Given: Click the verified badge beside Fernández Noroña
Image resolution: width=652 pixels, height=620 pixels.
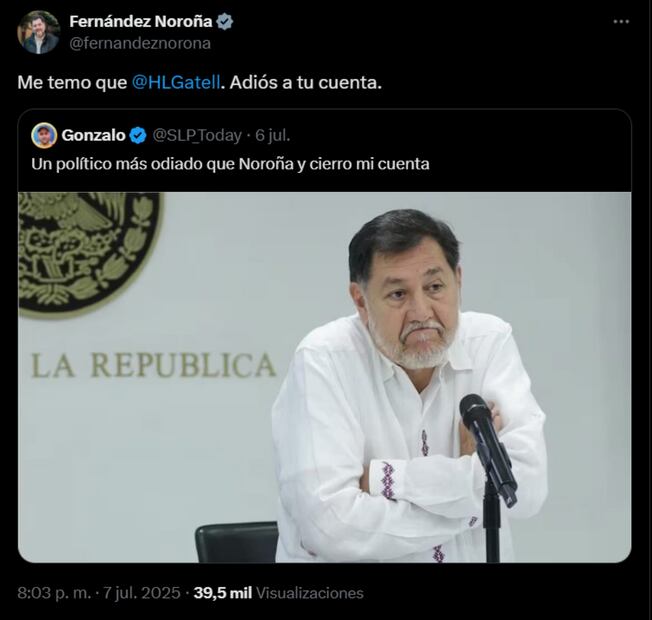Looking at the screenshot, I should (x=226, y=22).
